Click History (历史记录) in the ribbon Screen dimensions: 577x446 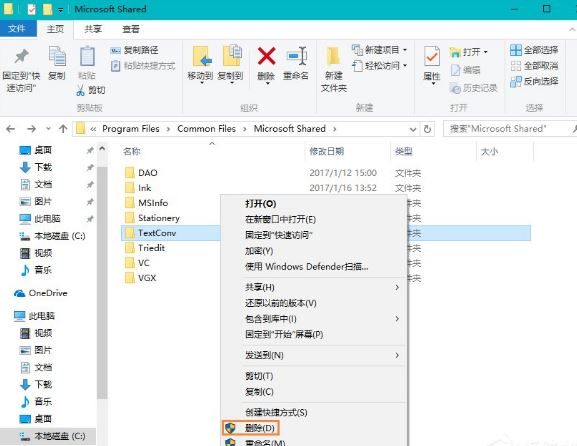point(474,88)
